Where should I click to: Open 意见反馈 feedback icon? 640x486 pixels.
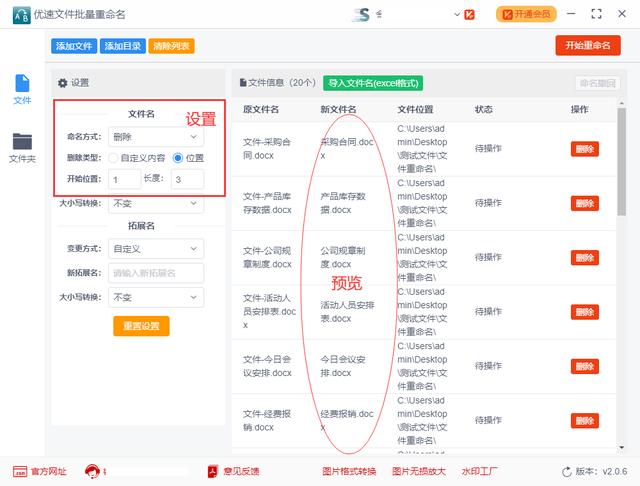pyautogui.click(x=212, y=471)
